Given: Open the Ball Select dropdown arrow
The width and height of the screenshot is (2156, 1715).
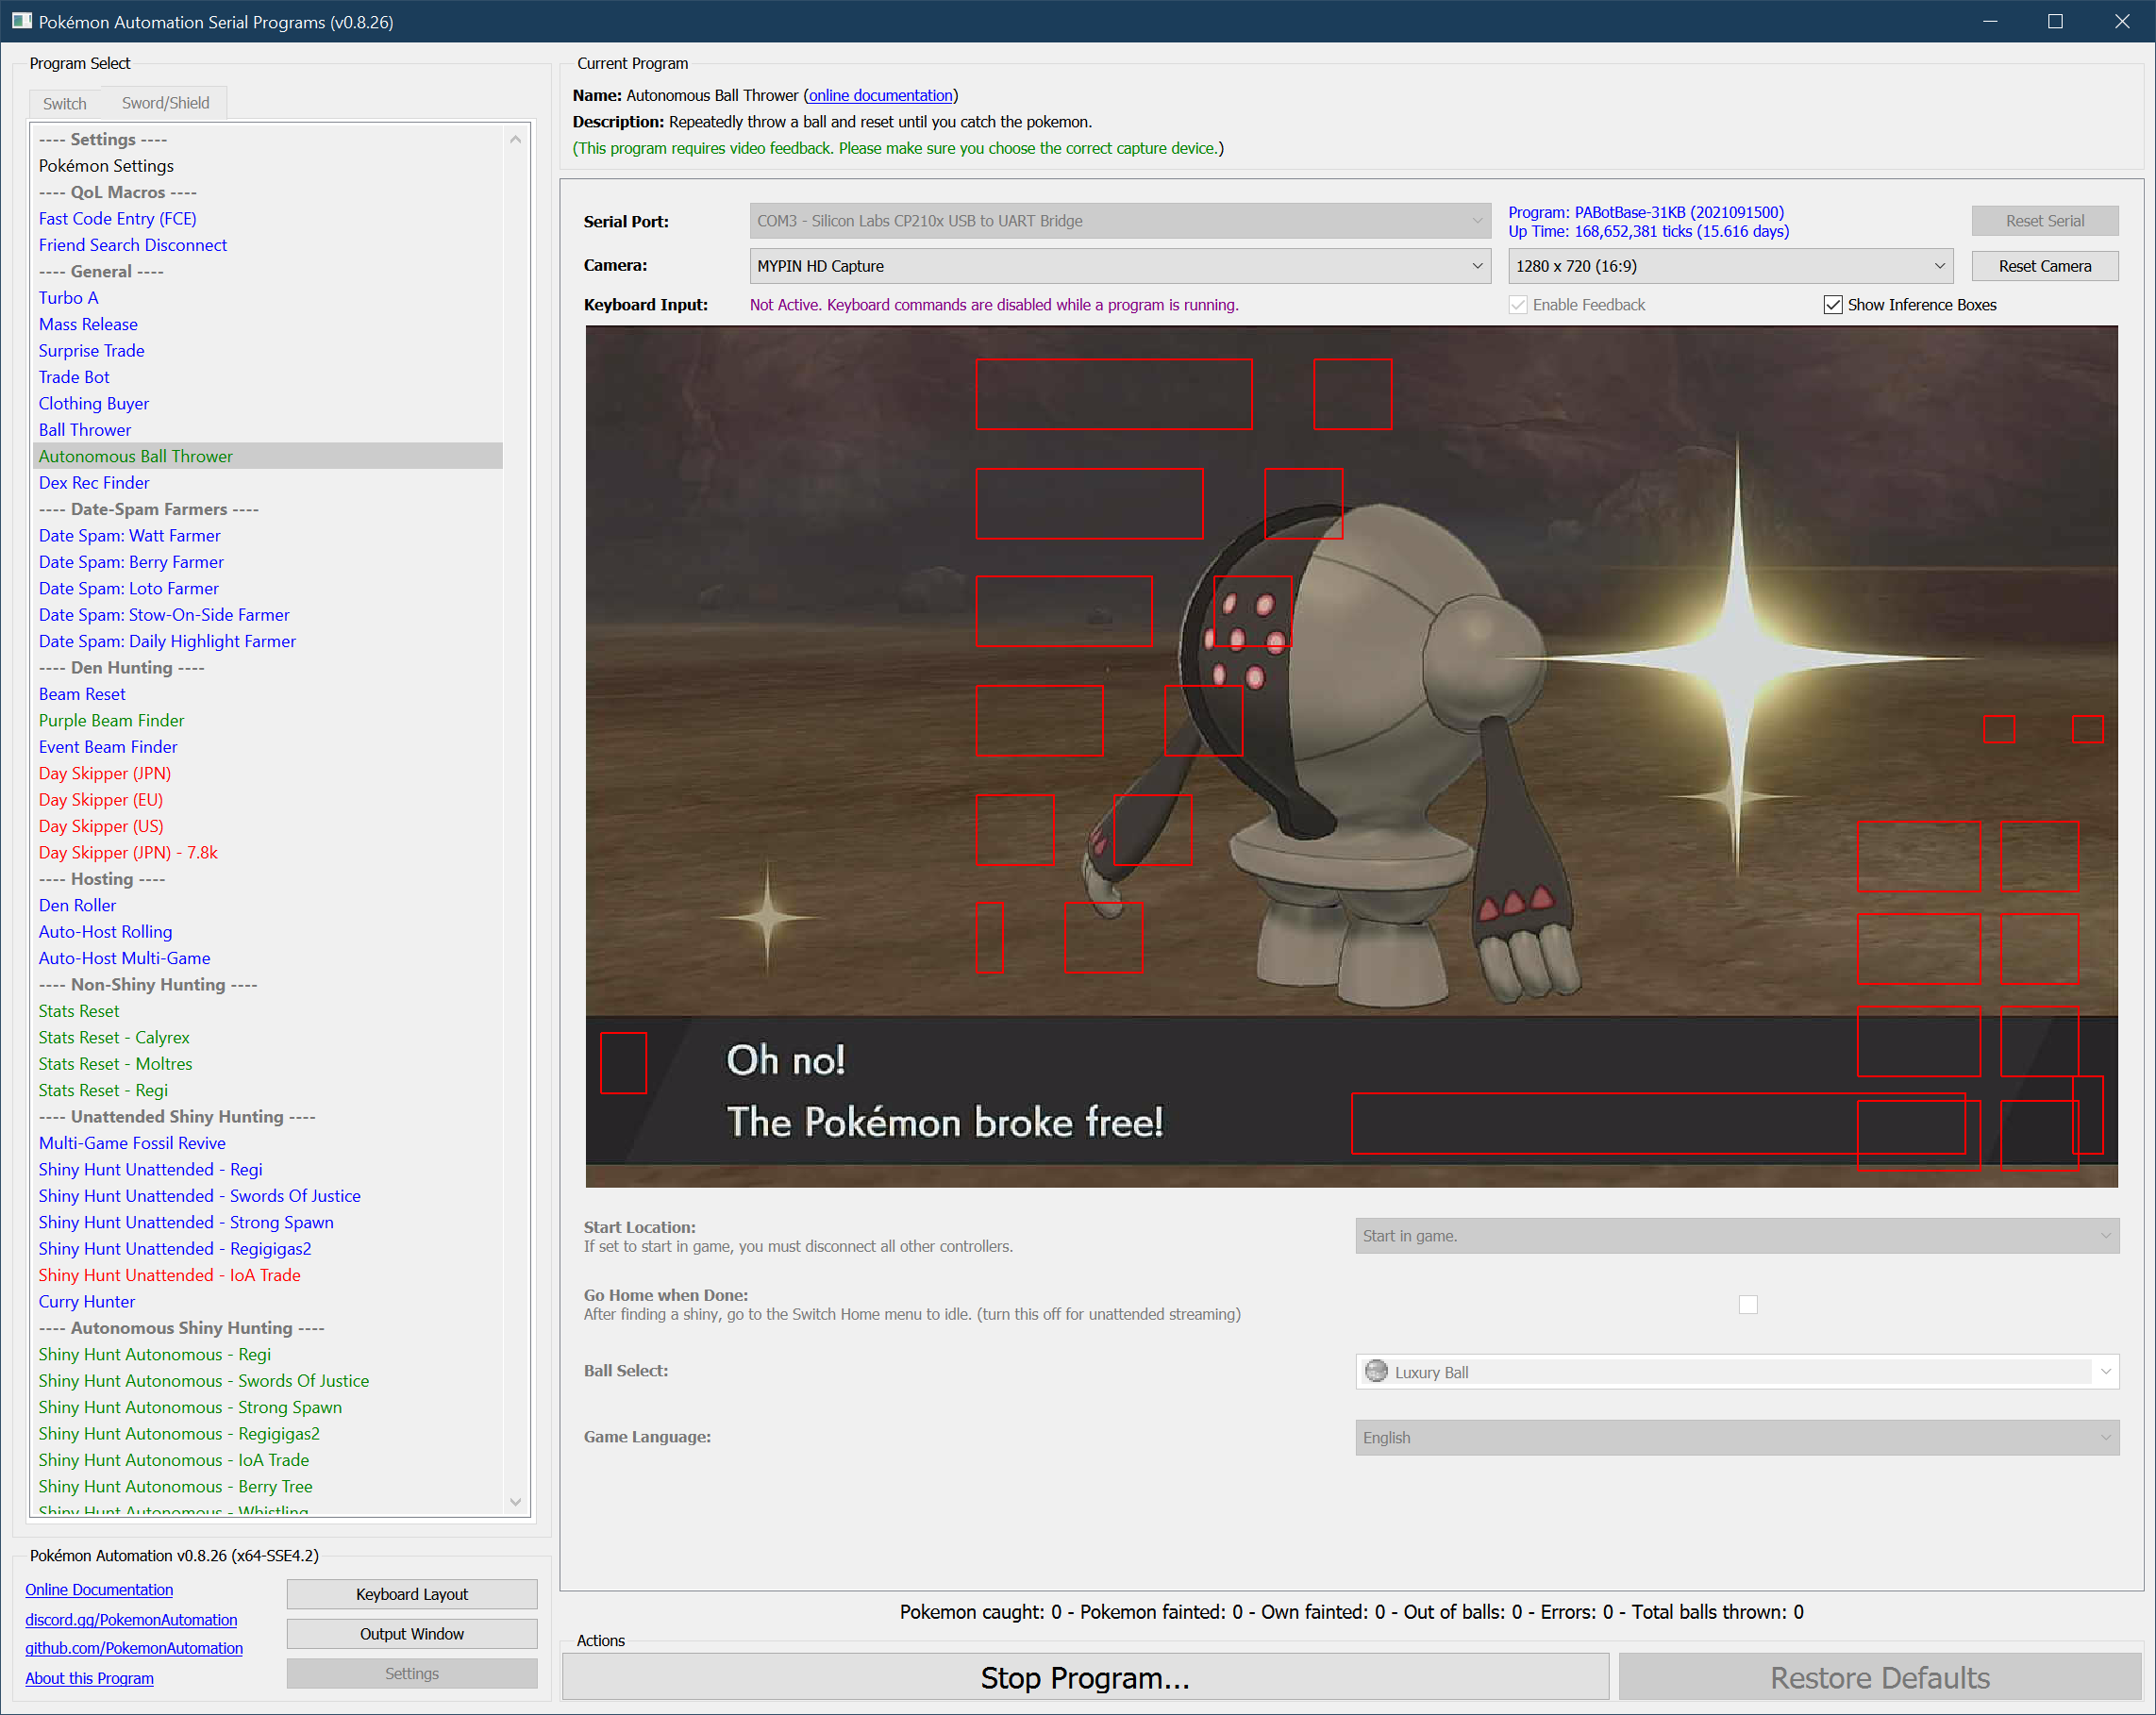Looking at the screenshot, I should (x=2105, y=1372).
